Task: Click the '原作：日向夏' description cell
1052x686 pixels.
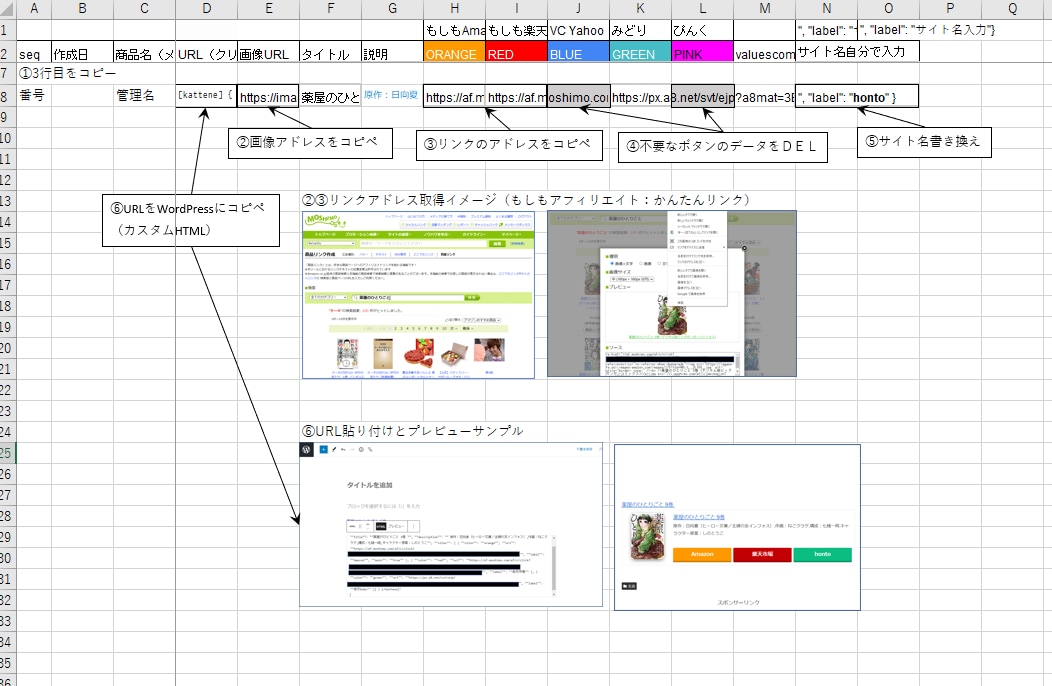Action: [x=392, y=96]
